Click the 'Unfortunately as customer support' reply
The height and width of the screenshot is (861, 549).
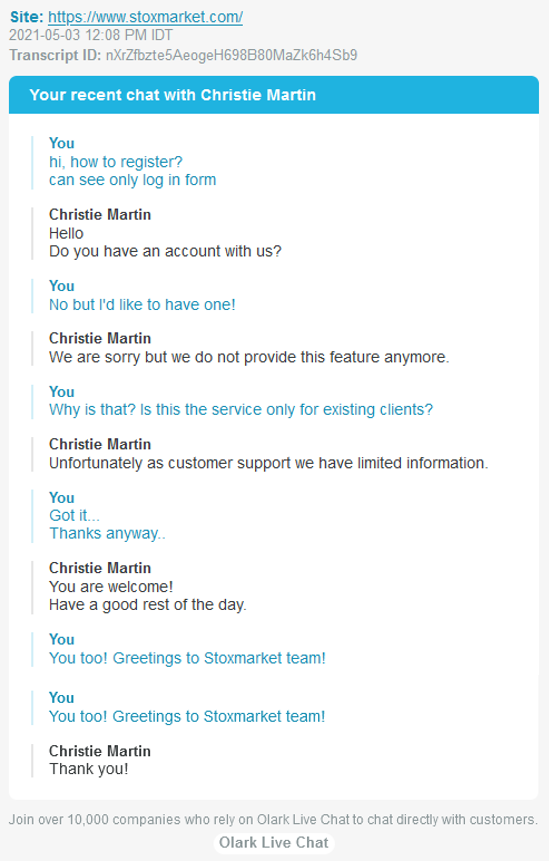[x=268, y=463]
